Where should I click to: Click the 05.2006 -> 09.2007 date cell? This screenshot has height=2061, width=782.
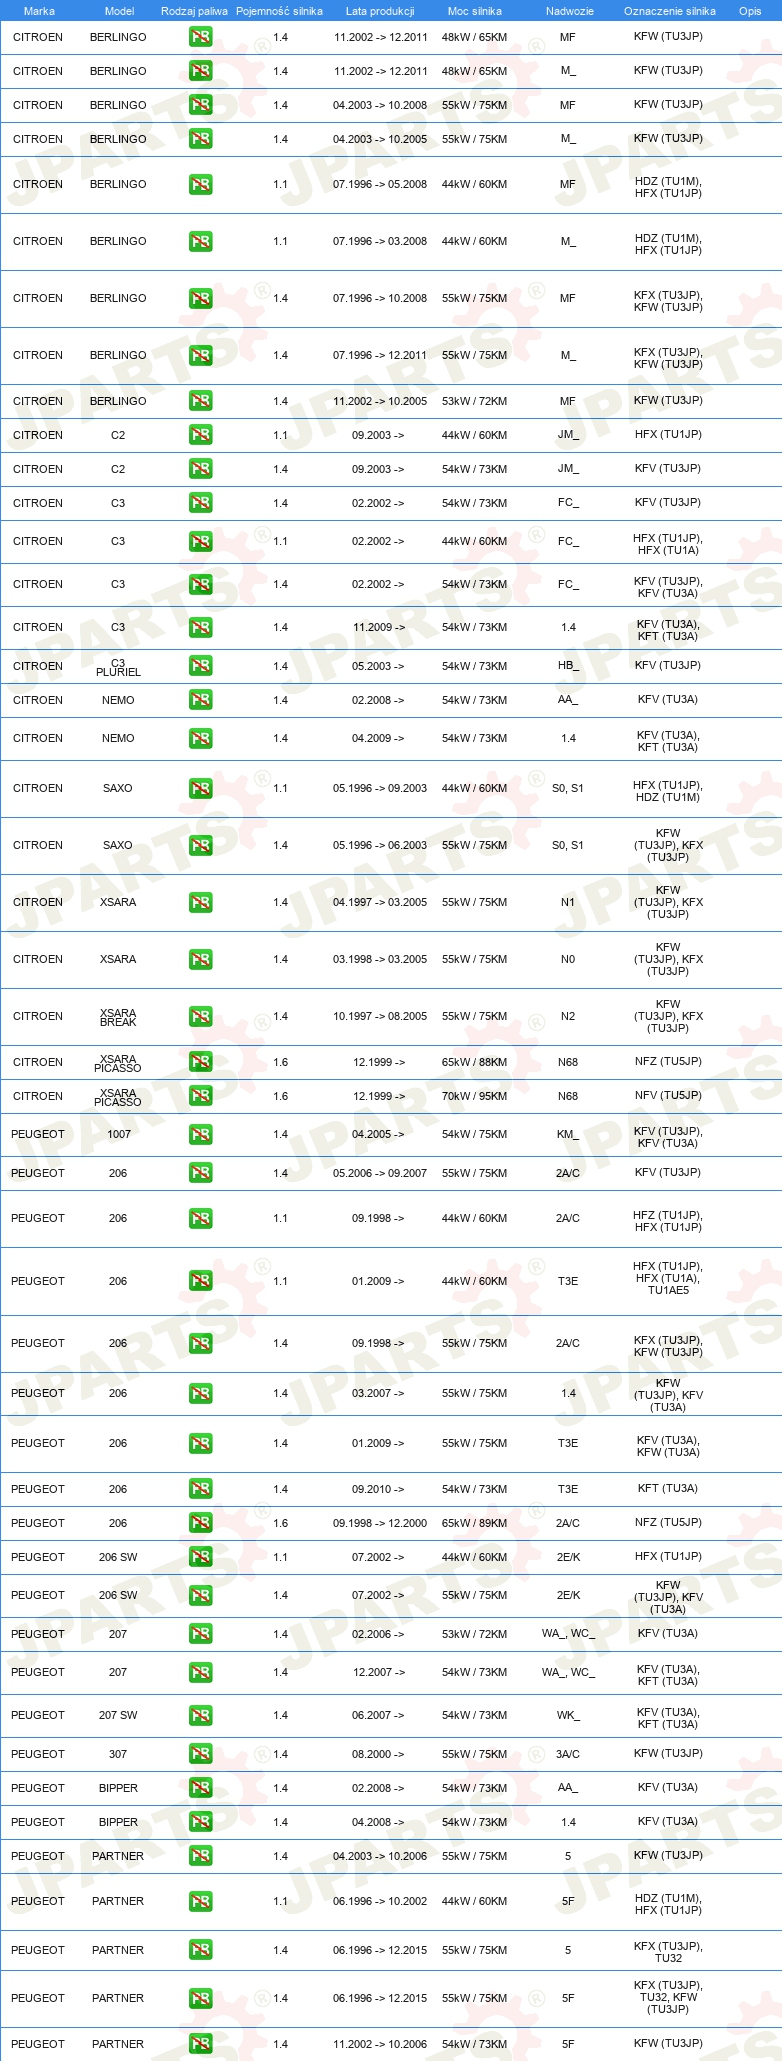point(380,1173)
